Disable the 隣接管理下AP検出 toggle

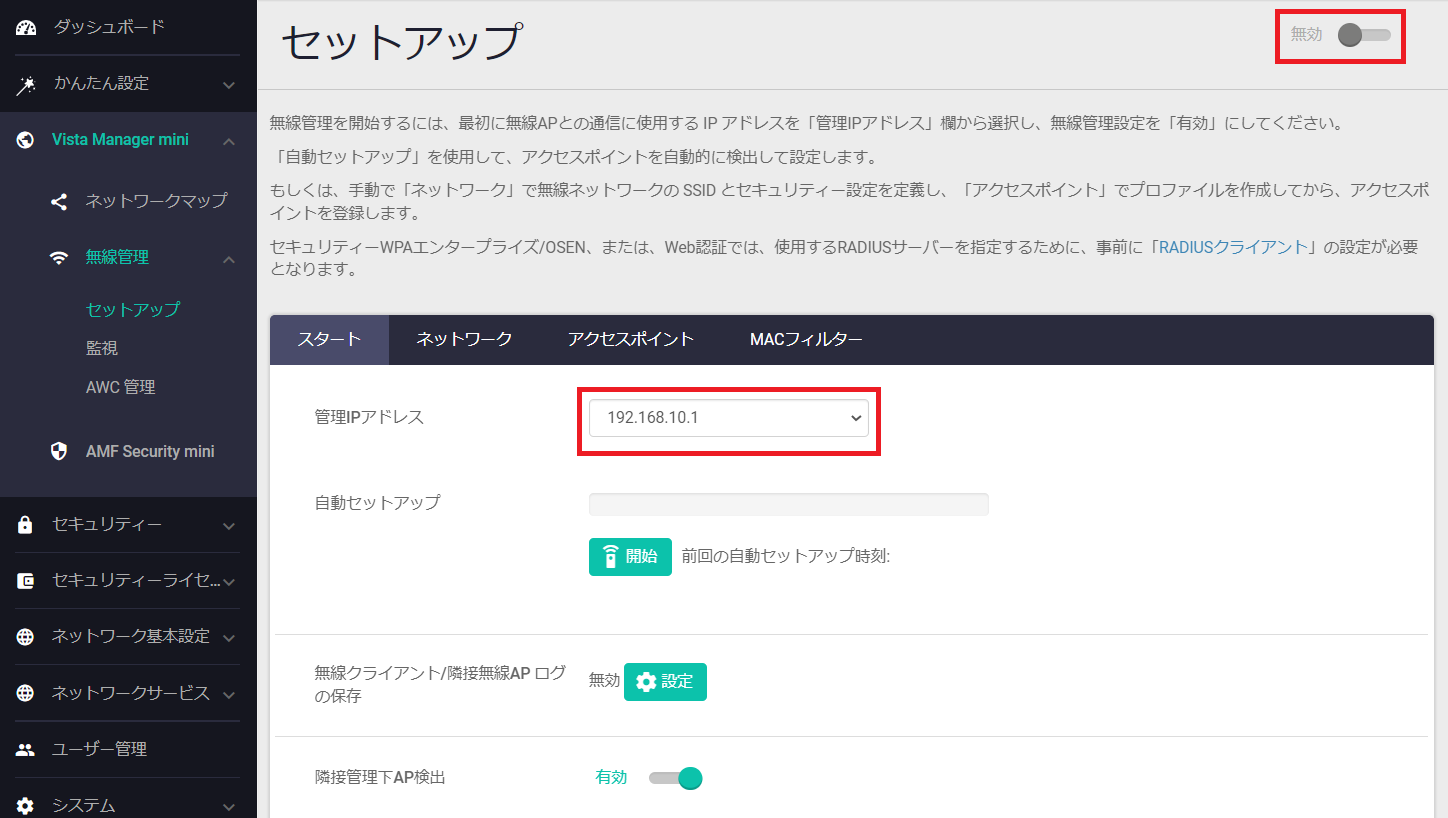pyautogui.click(x=676, y=778)
